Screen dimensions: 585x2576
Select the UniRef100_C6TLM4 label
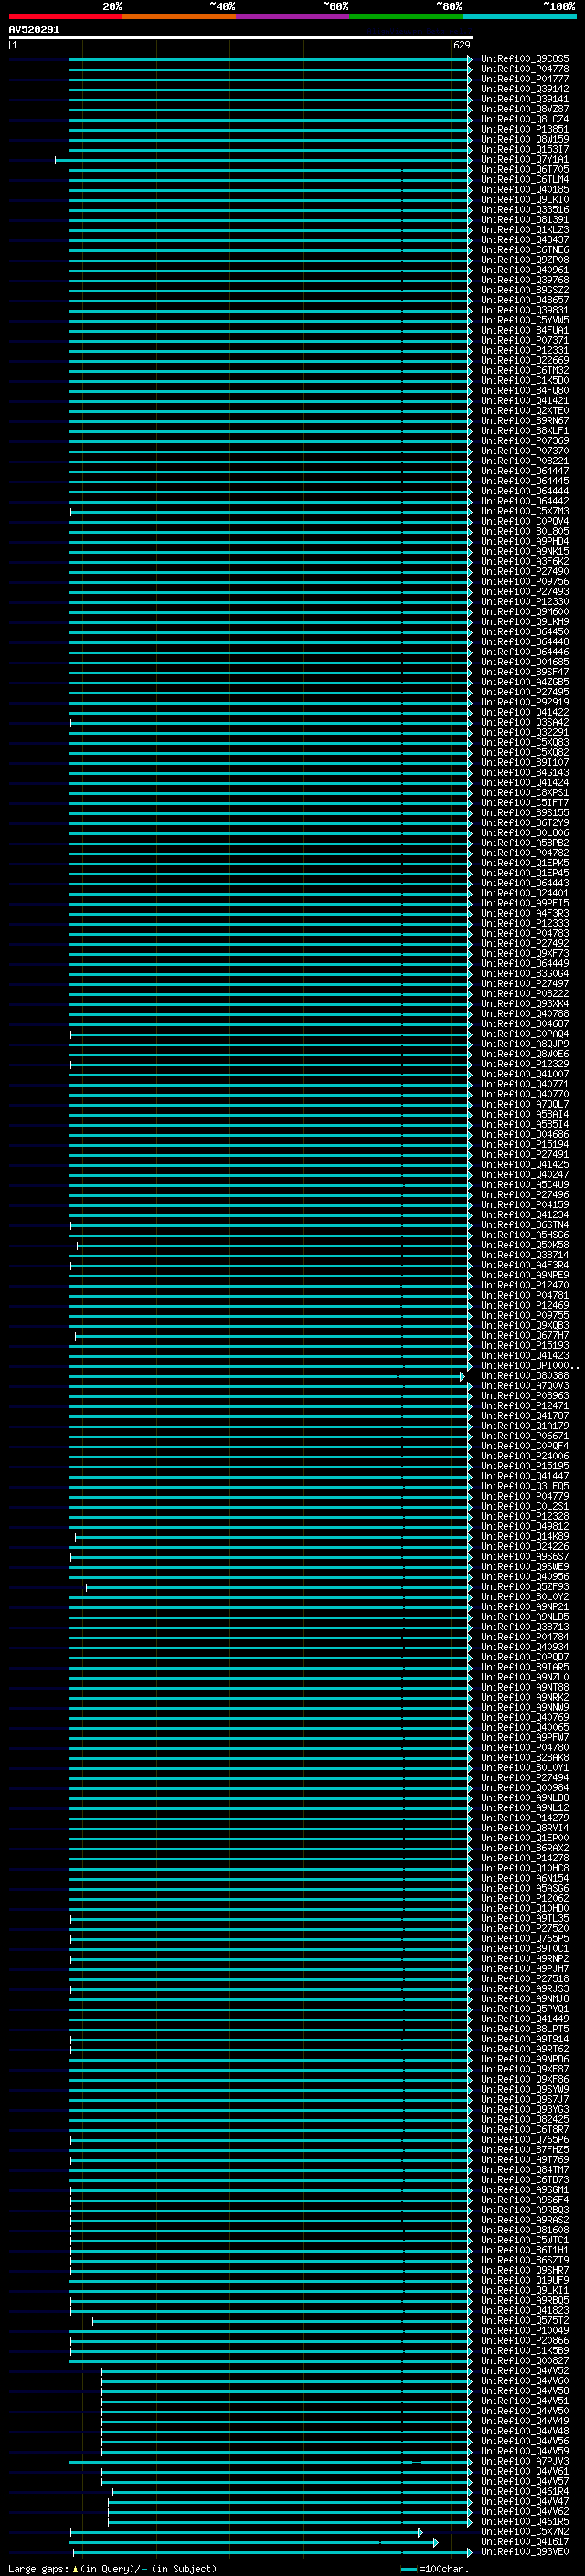pos(525,180)
